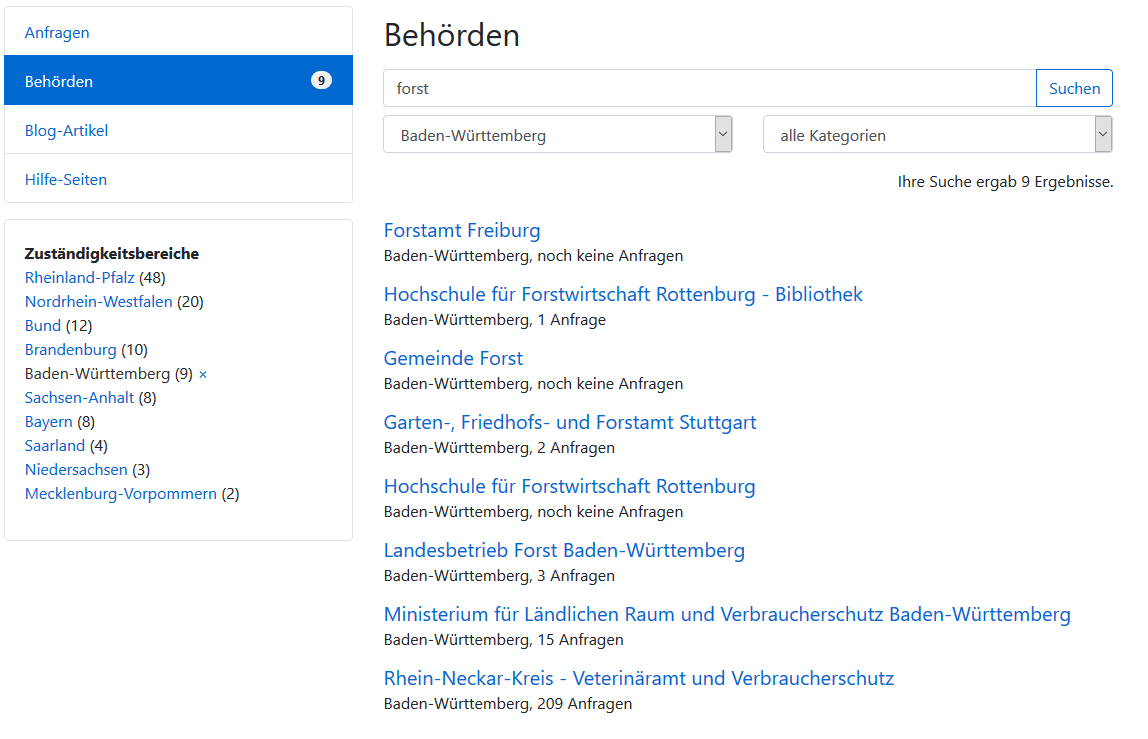The height and width of the screenshot is (739, 1148).
Task: Open the Anfragen sidebar section
Action: [178, 32]
